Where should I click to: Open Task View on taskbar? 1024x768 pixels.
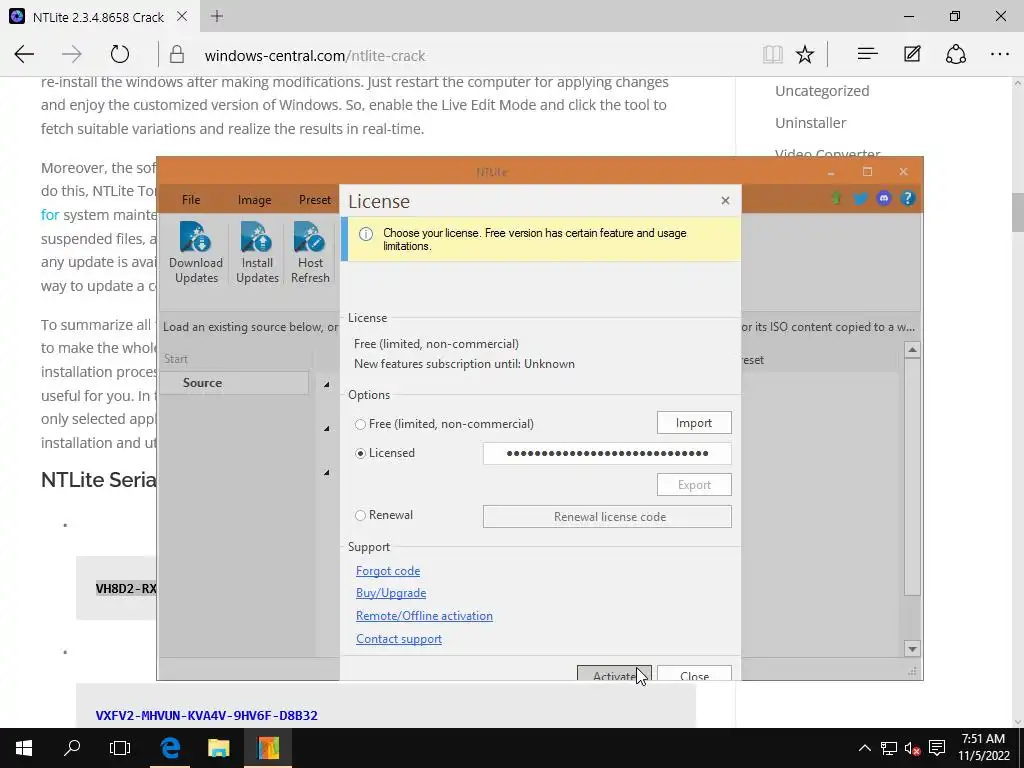(x=120, y=748)
